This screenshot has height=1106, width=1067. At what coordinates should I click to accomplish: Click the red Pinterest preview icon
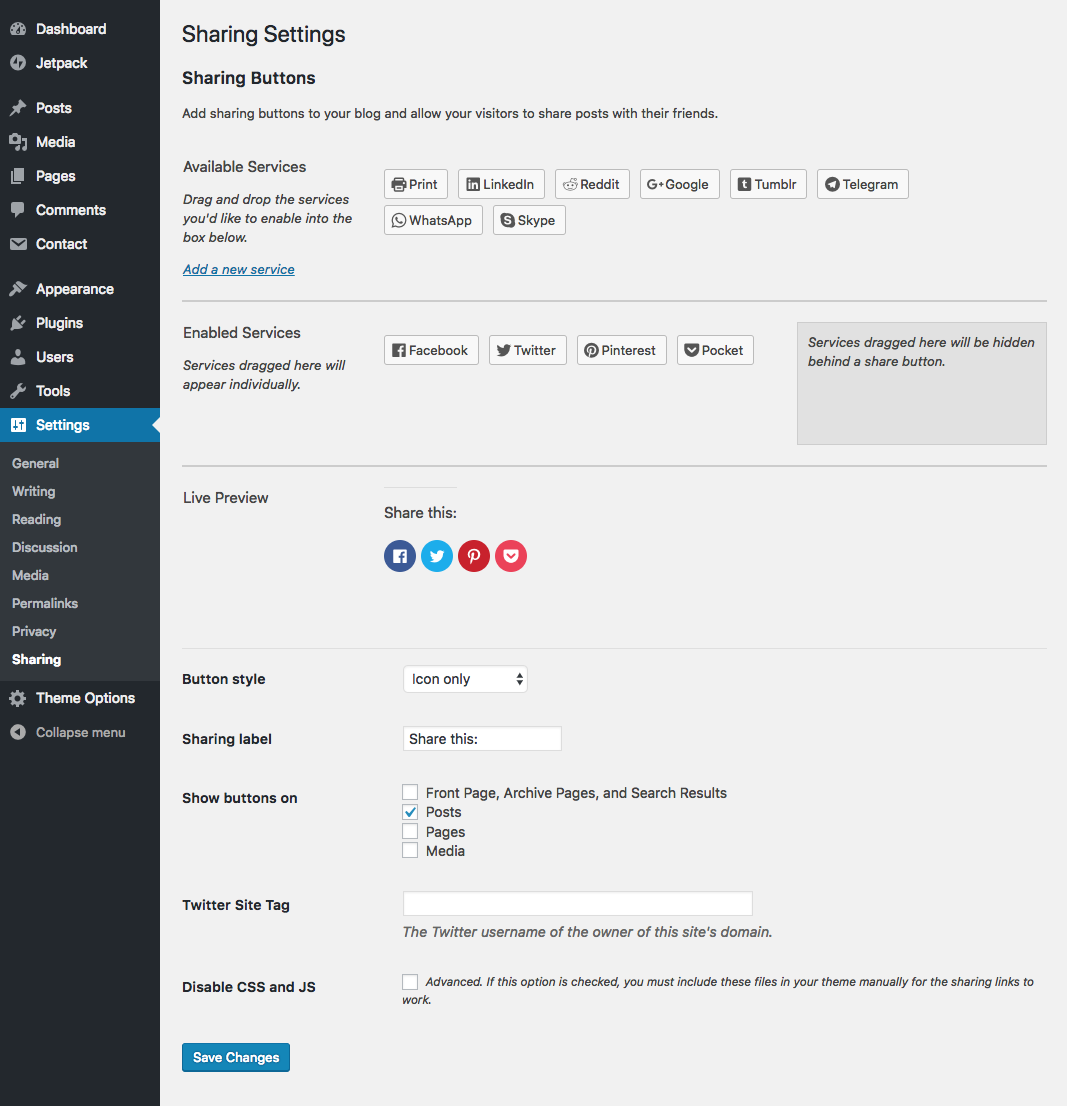tap(474, 556)
